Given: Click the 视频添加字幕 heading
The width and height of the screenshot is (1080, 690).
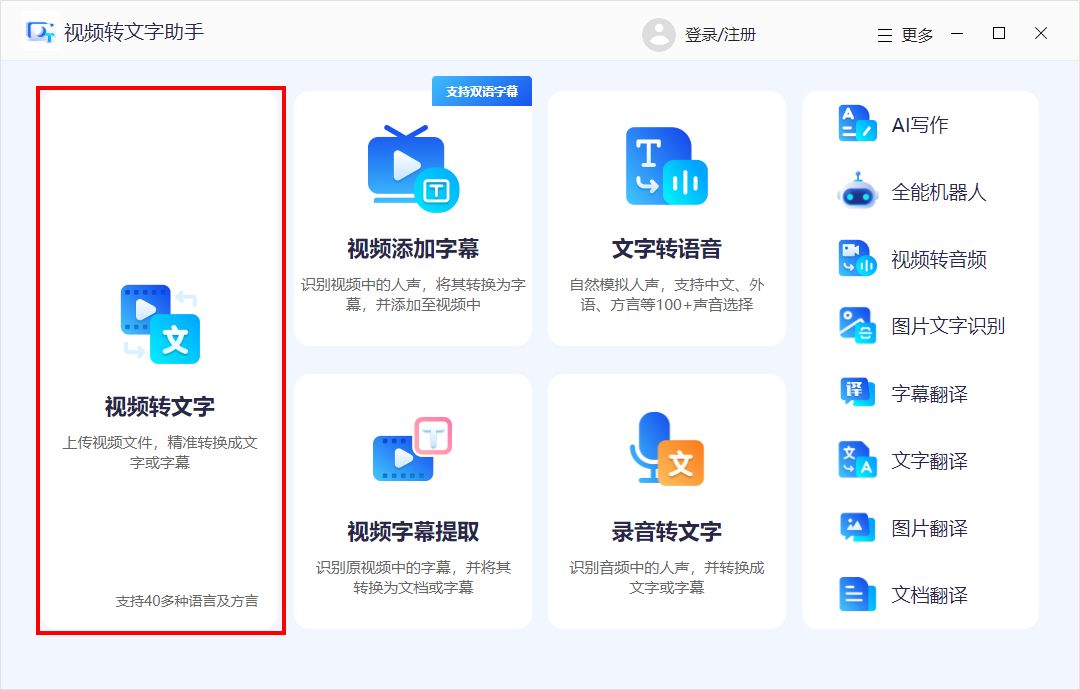Looking at the screenshot, I should click(413, 249).
